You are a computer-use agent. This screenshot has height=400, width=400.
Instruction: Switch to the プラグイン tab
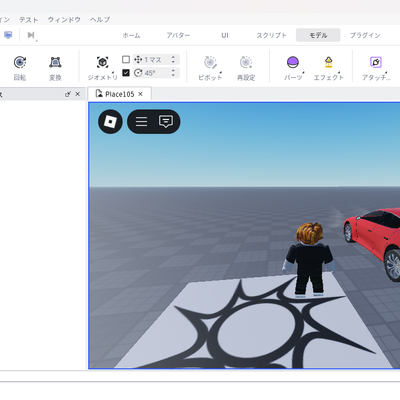click(x=365, y=35)
